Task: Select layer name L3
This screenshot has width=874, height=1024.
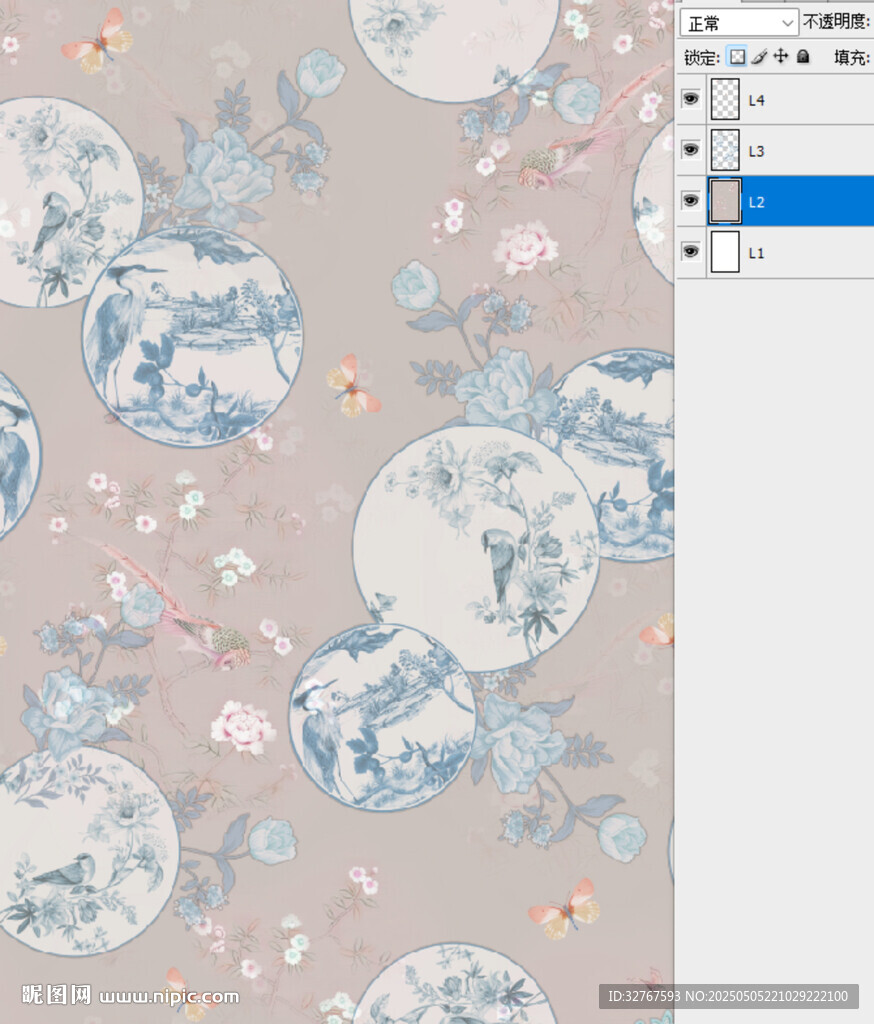Action: tap(756, 151)
